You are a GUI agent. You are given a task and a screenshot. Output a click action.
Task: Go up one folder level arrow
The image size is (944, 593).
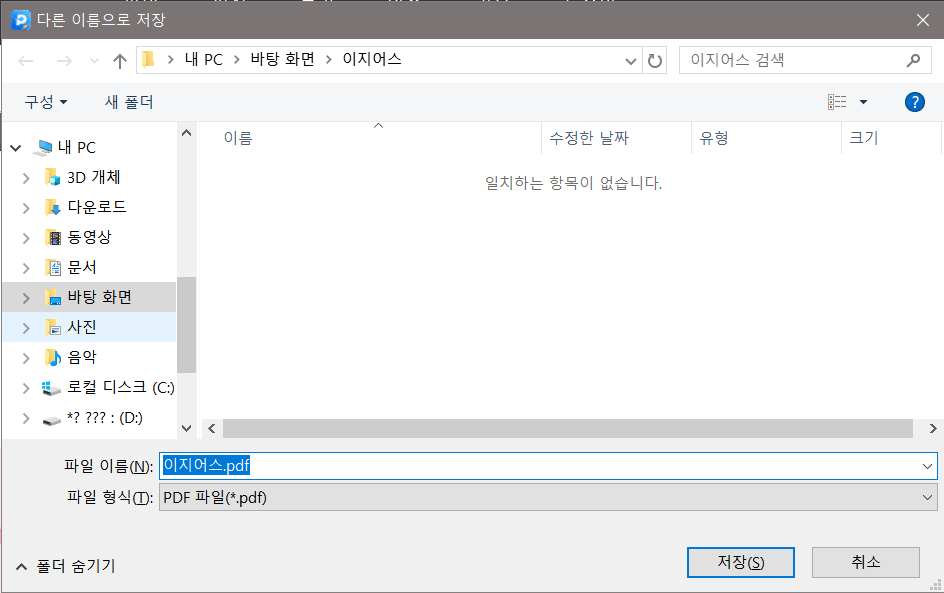pyautogui.click(x=119, y=59)
